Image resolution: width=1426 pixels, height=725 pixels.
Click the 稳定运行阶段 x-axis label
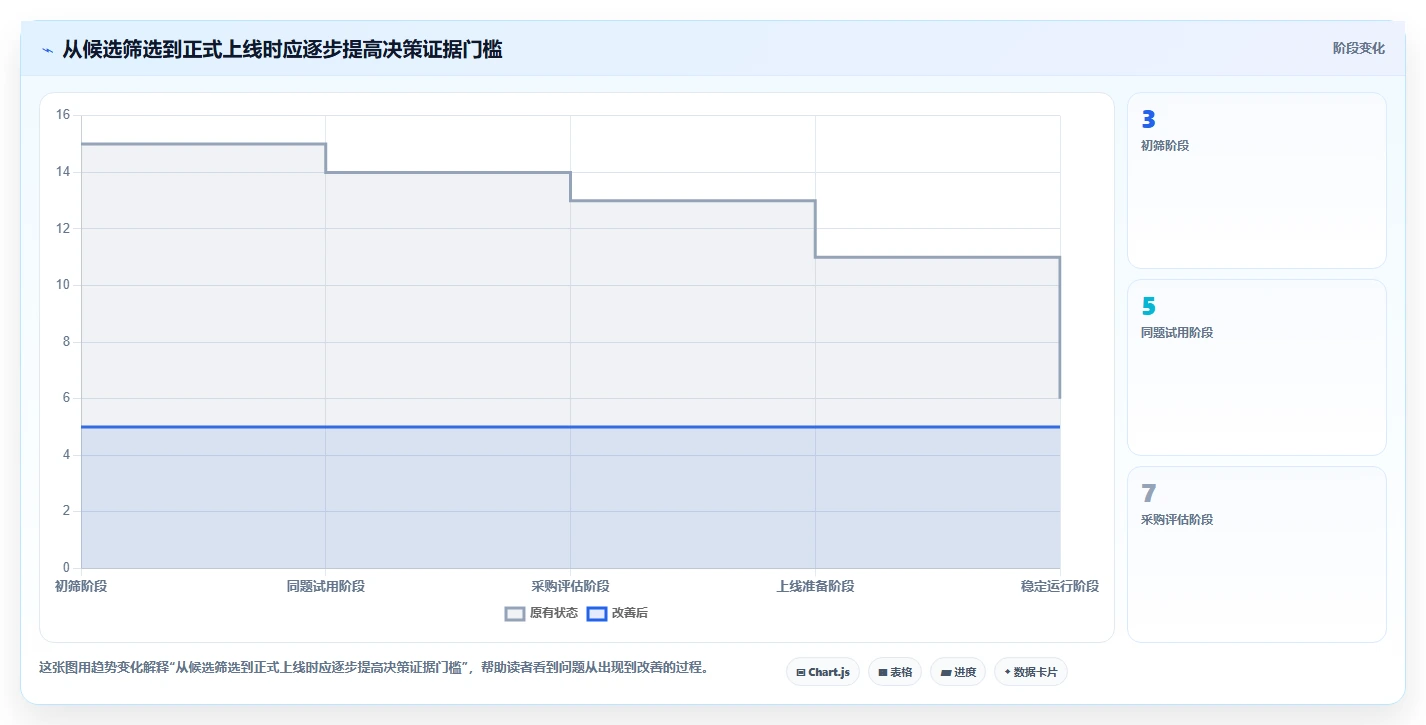point(1060,586)
